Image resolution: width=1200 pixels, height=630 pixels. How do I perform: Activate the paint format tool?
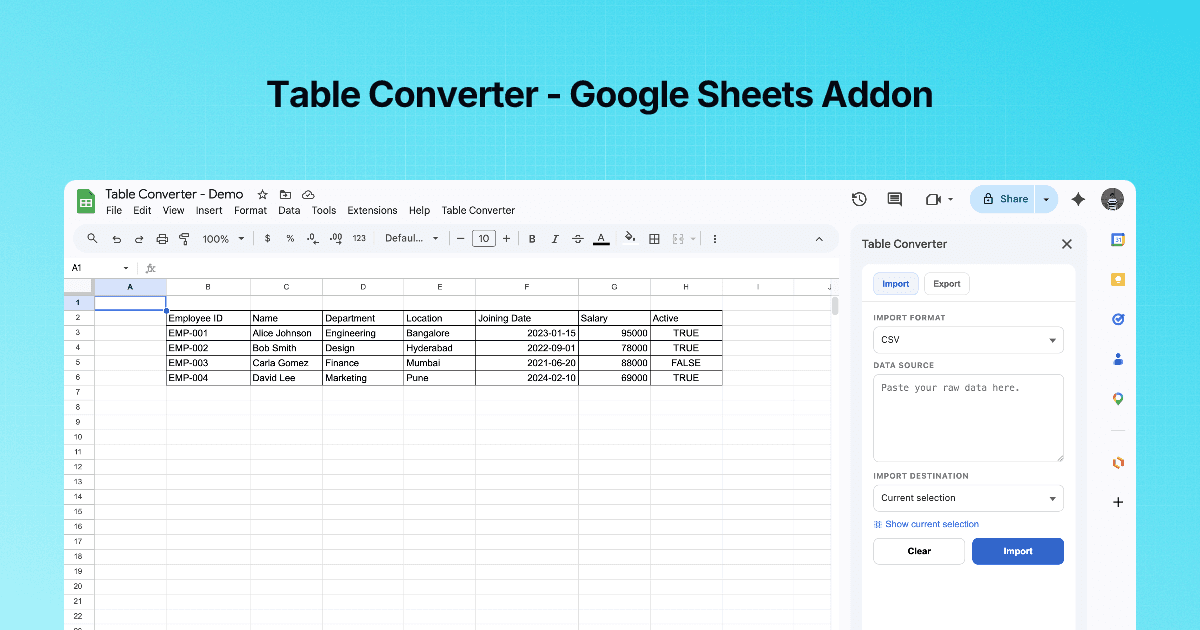(184, 239)
